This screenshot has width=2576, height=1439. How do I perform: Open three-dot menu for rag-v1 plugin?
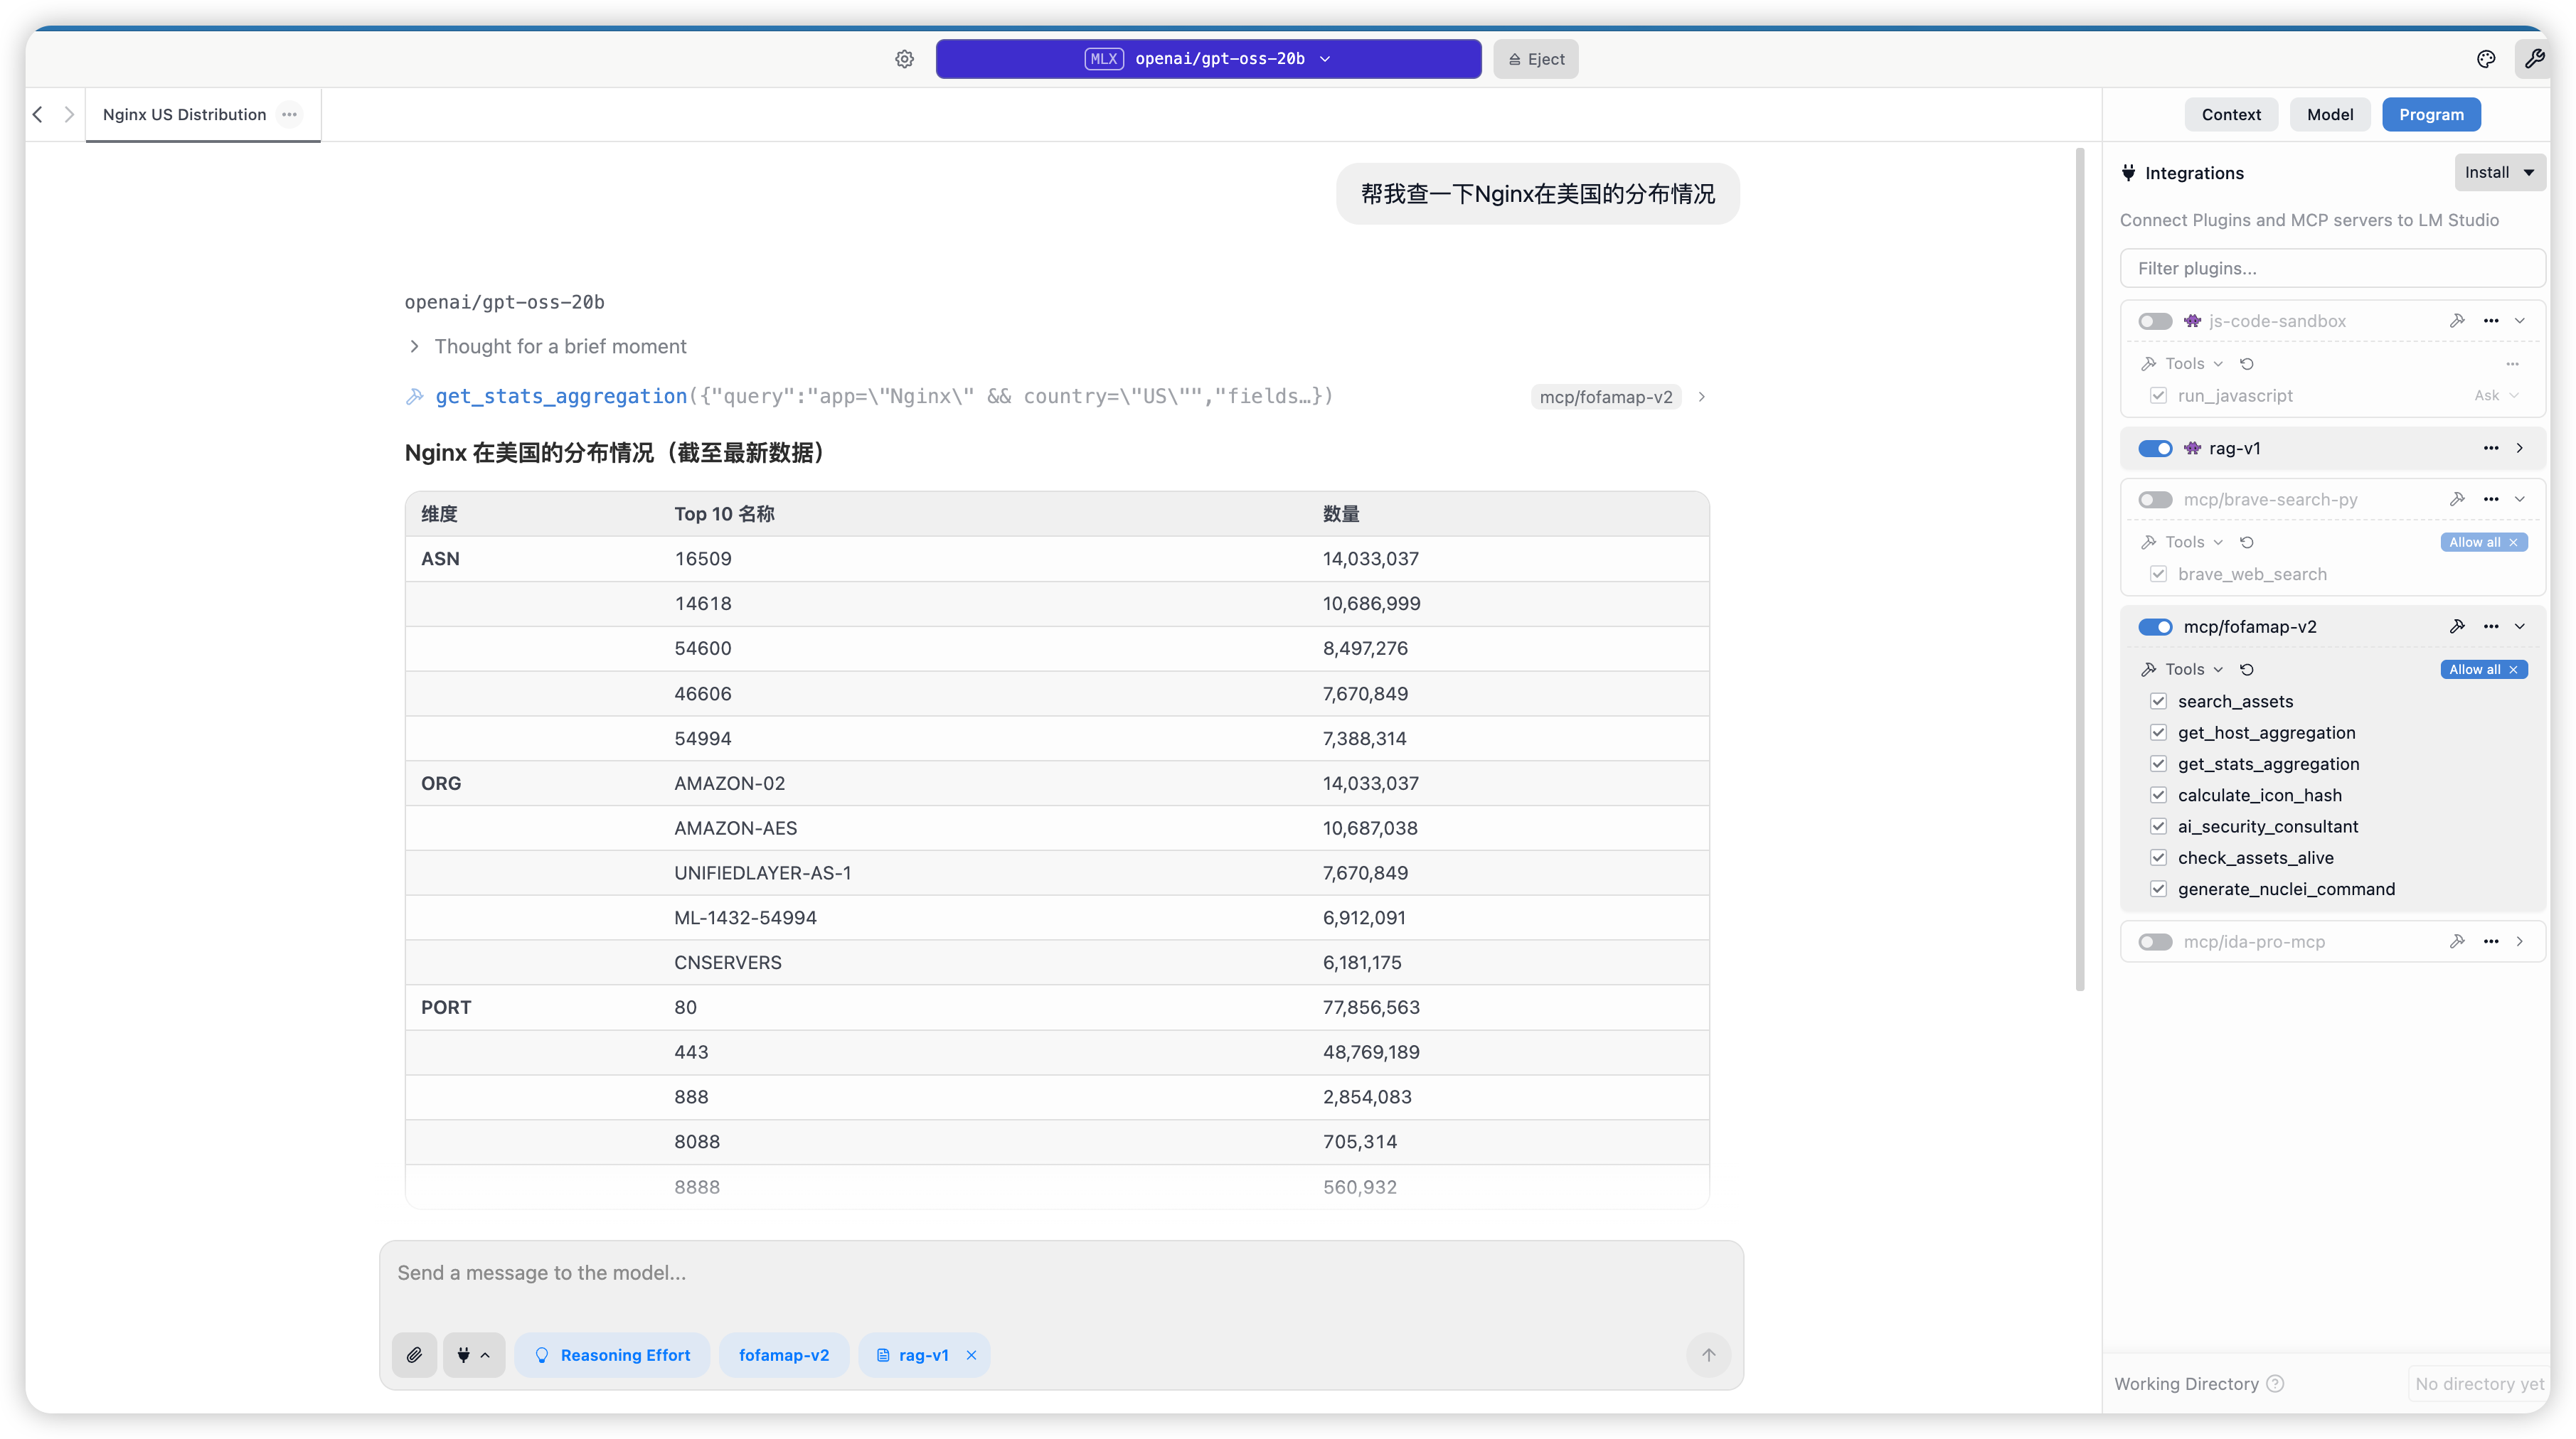pos(2491,448)
